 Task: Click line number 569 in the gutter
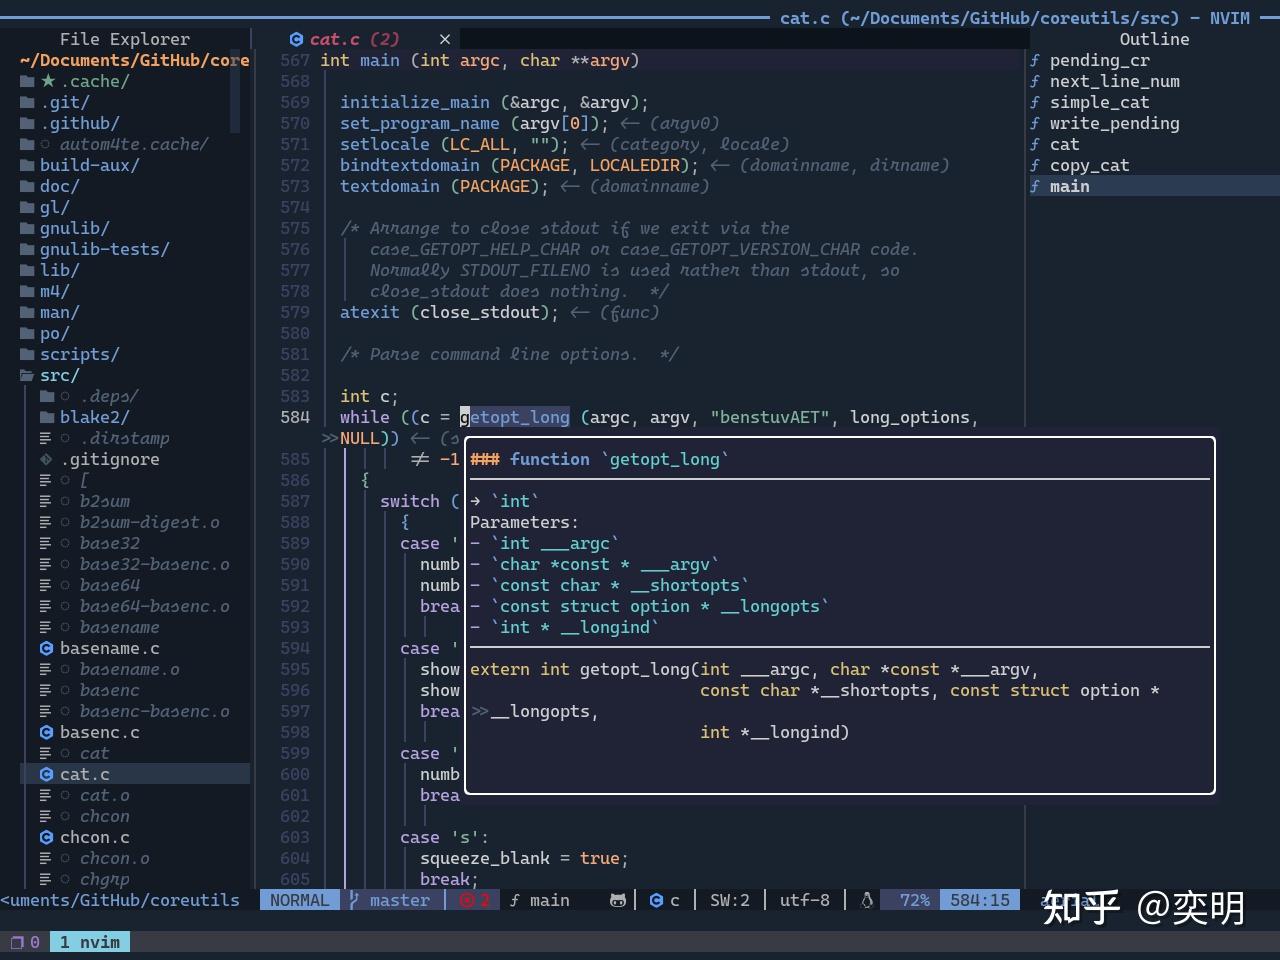click(x=295, y=102)
